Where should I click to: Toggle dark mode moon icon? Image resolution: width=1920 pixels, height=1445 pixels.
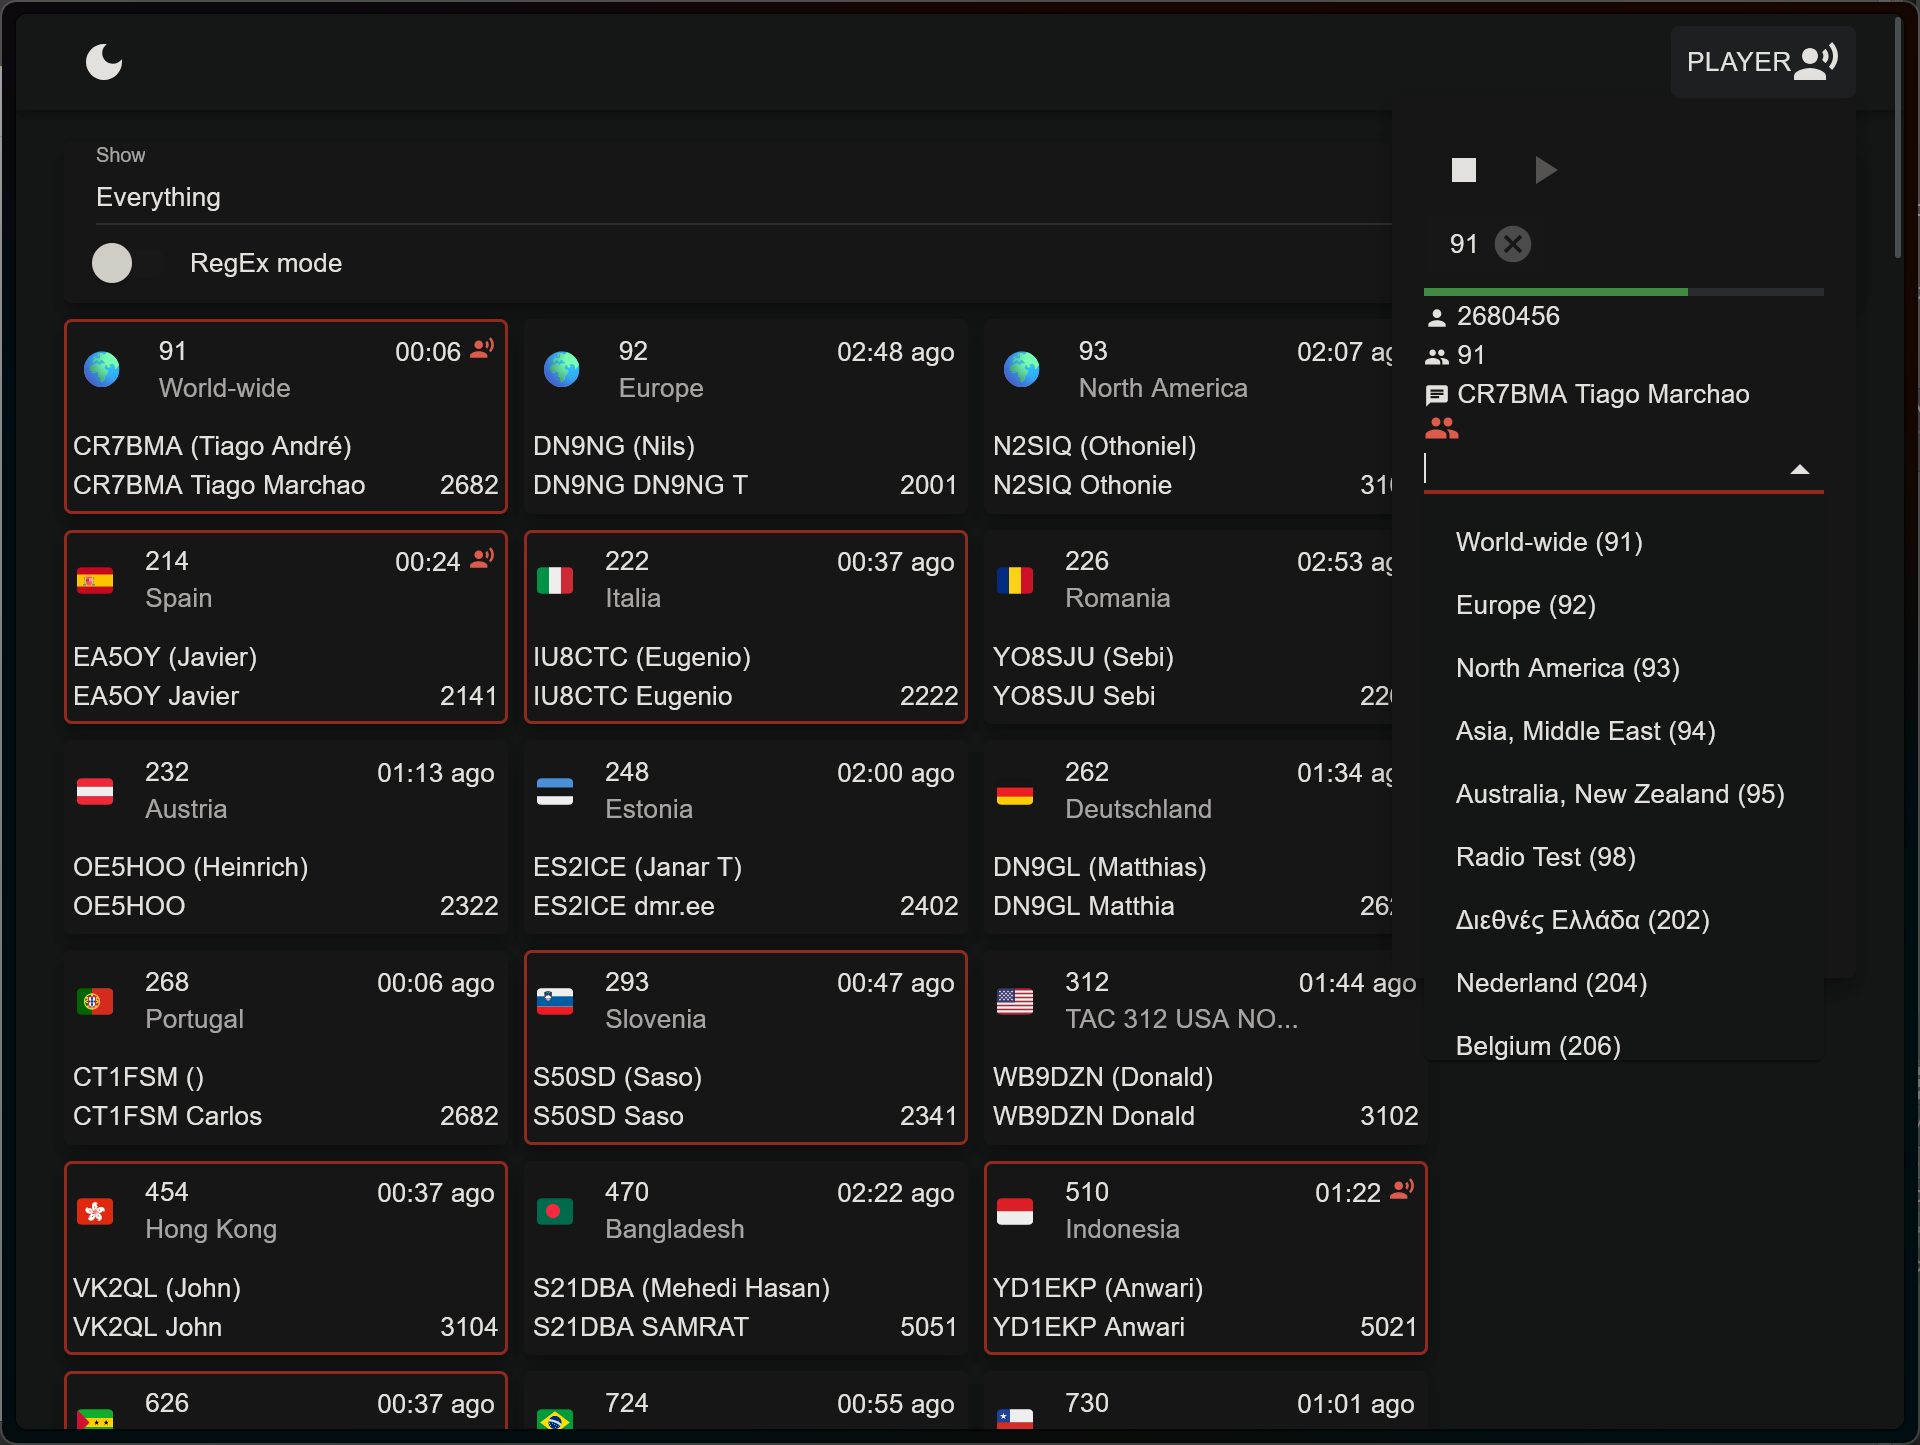104,62
